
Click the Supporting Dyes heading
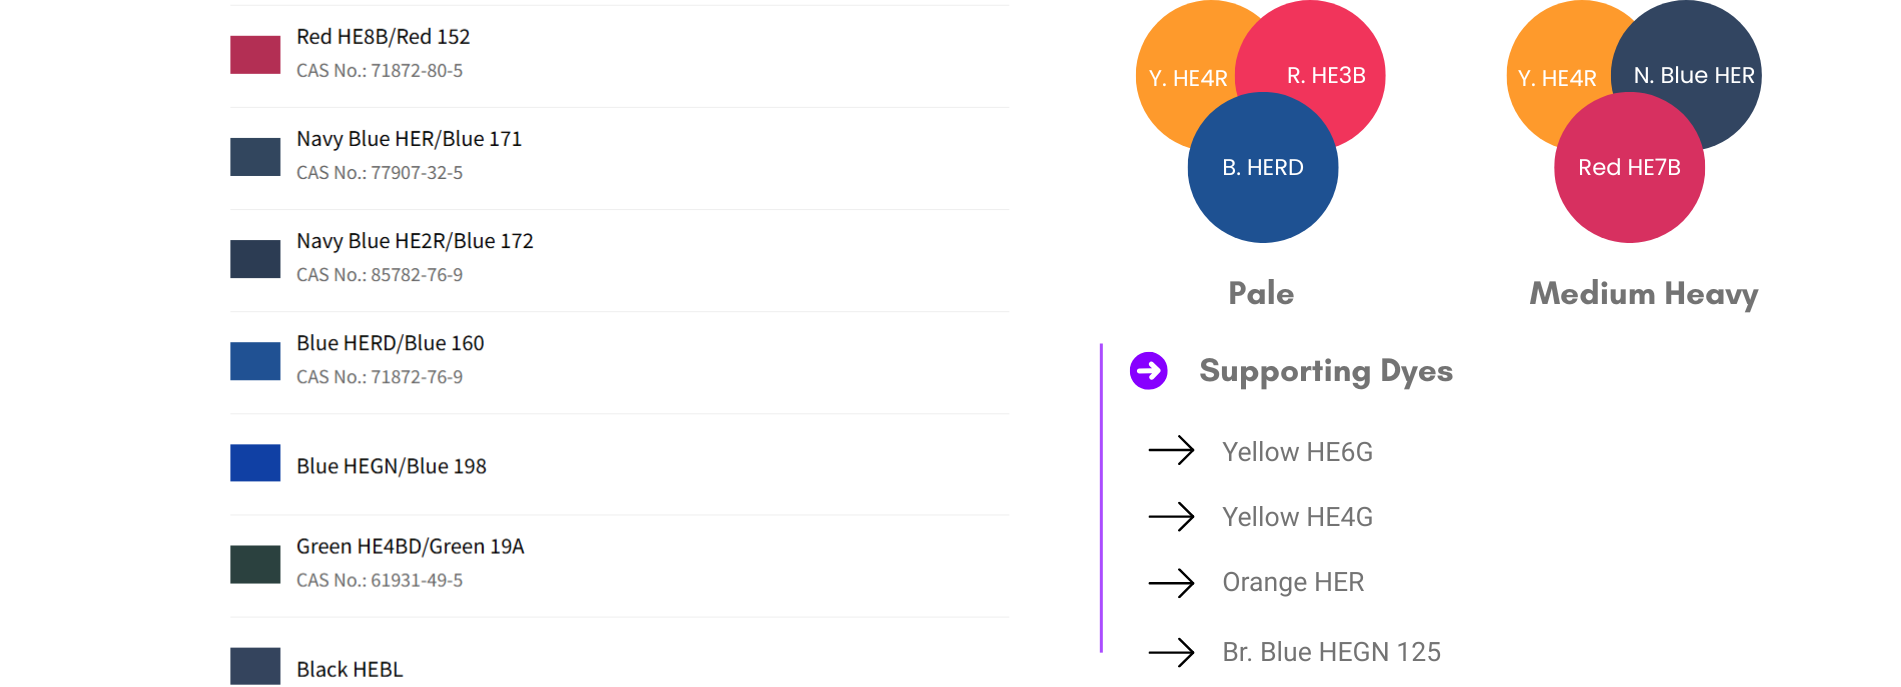click(x=1326, y=371)
